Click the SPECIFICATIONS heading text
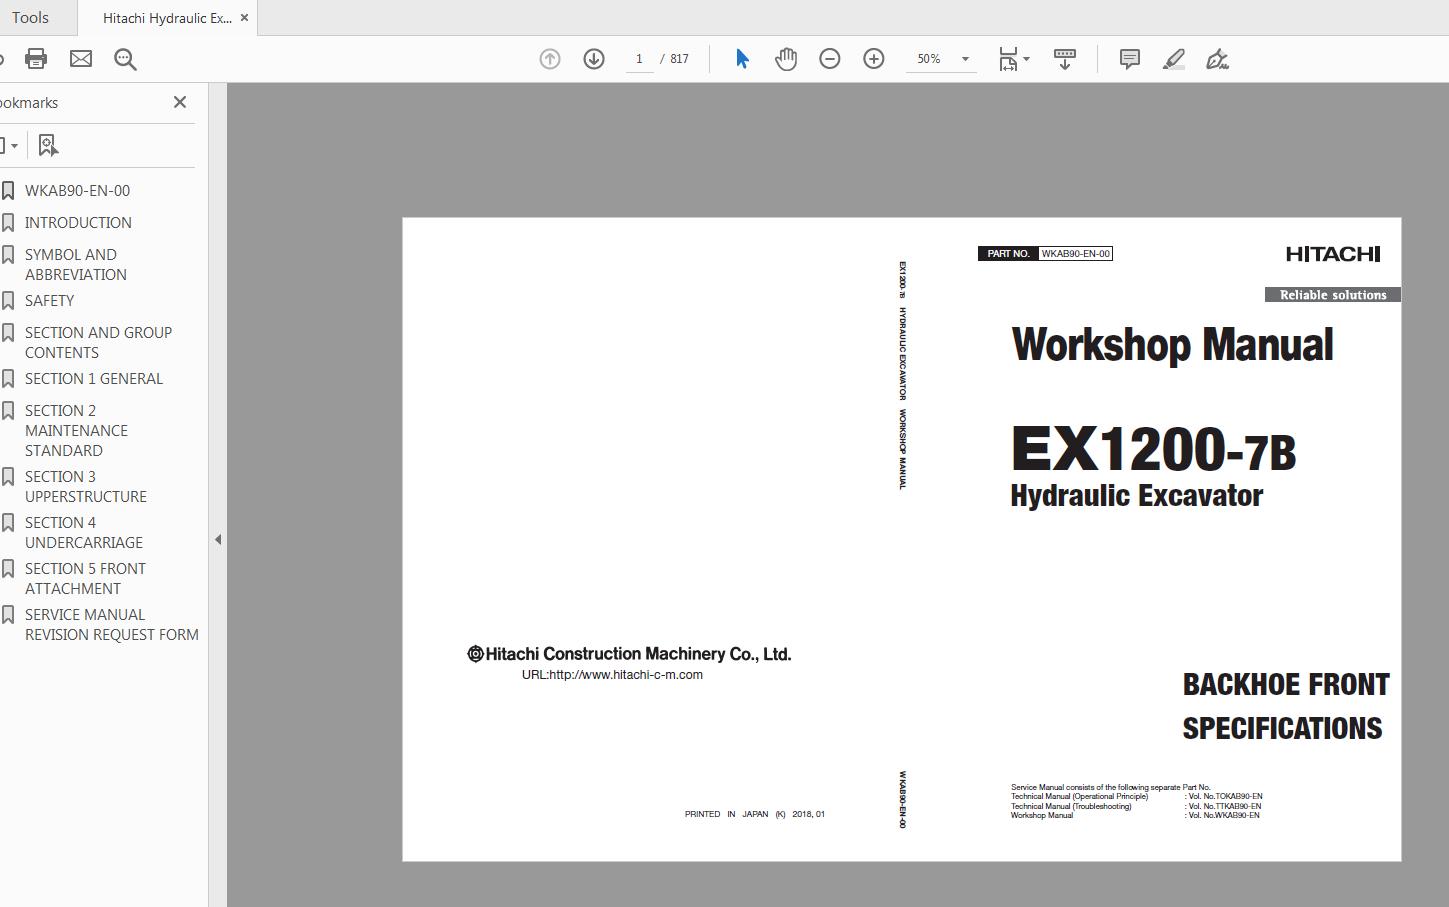1449x907 pixels. pyautogui.click(x=1282, y=729)
